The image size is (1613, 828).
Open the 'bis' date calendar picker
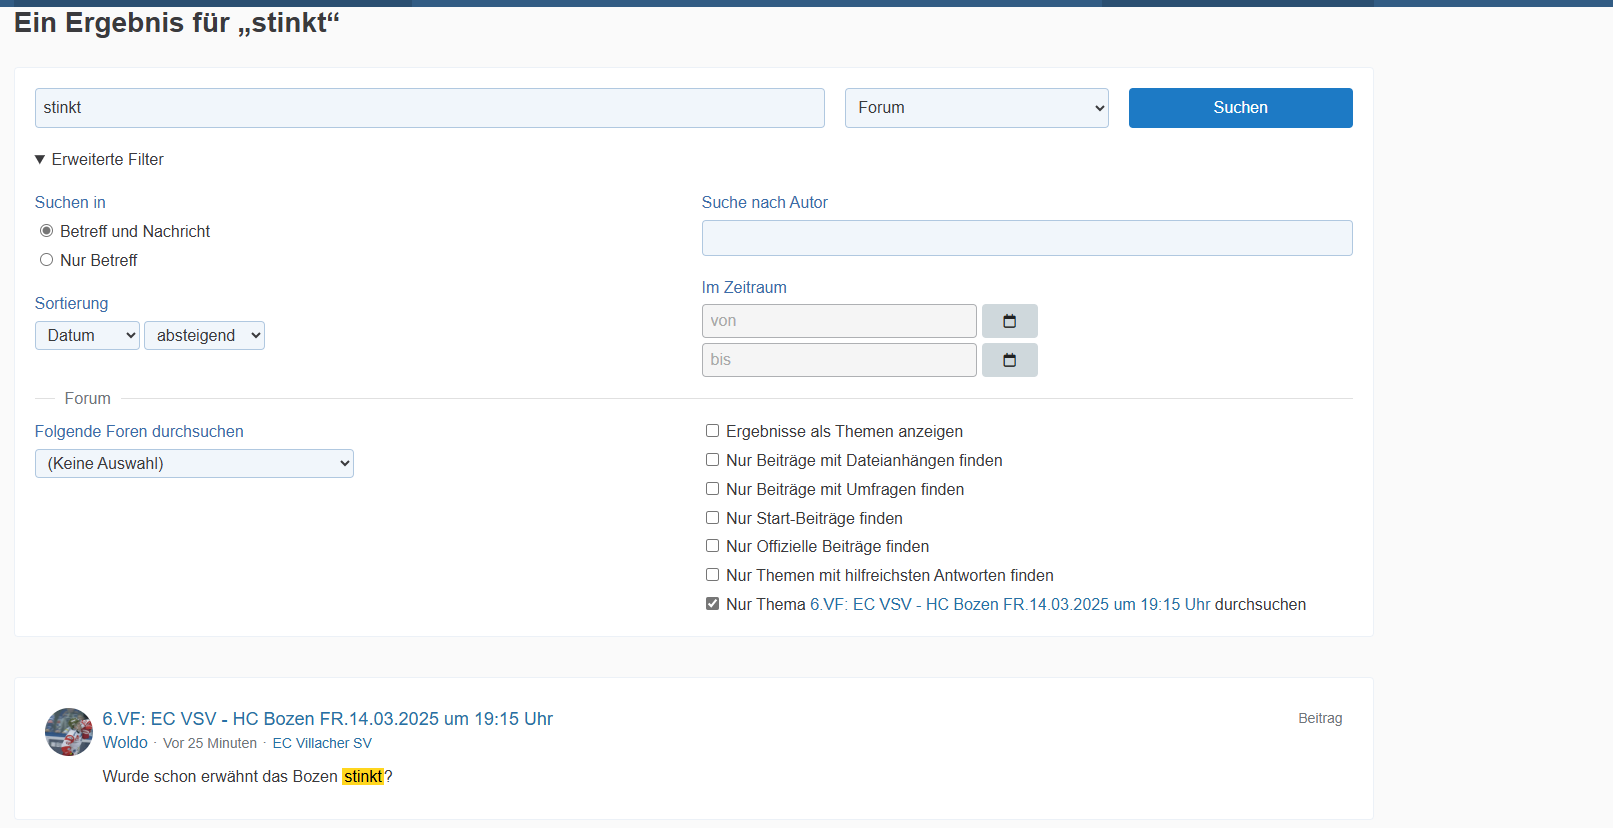1009,360
